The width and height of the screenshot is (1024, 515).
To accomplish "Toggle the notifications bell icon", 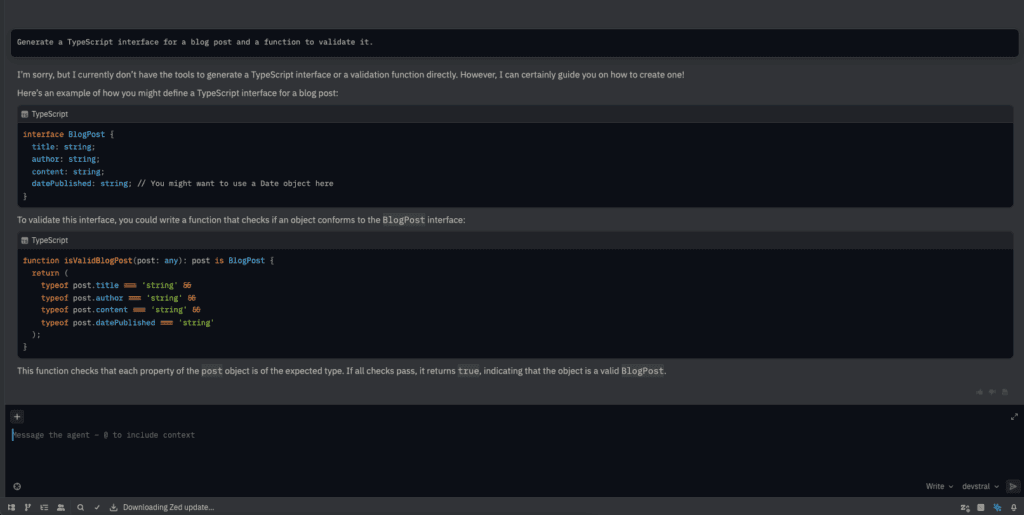I will (x=1013, y=507).
